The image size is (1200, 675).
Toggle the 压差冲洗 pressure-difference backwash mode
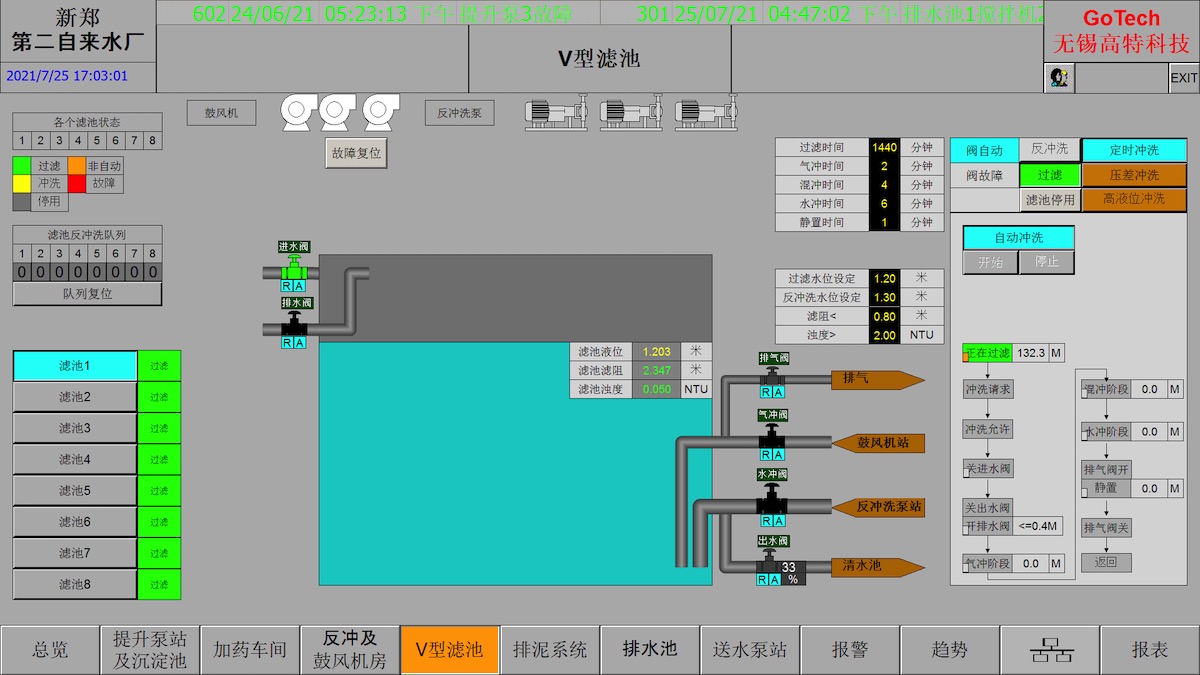[x=1134, y=175]
